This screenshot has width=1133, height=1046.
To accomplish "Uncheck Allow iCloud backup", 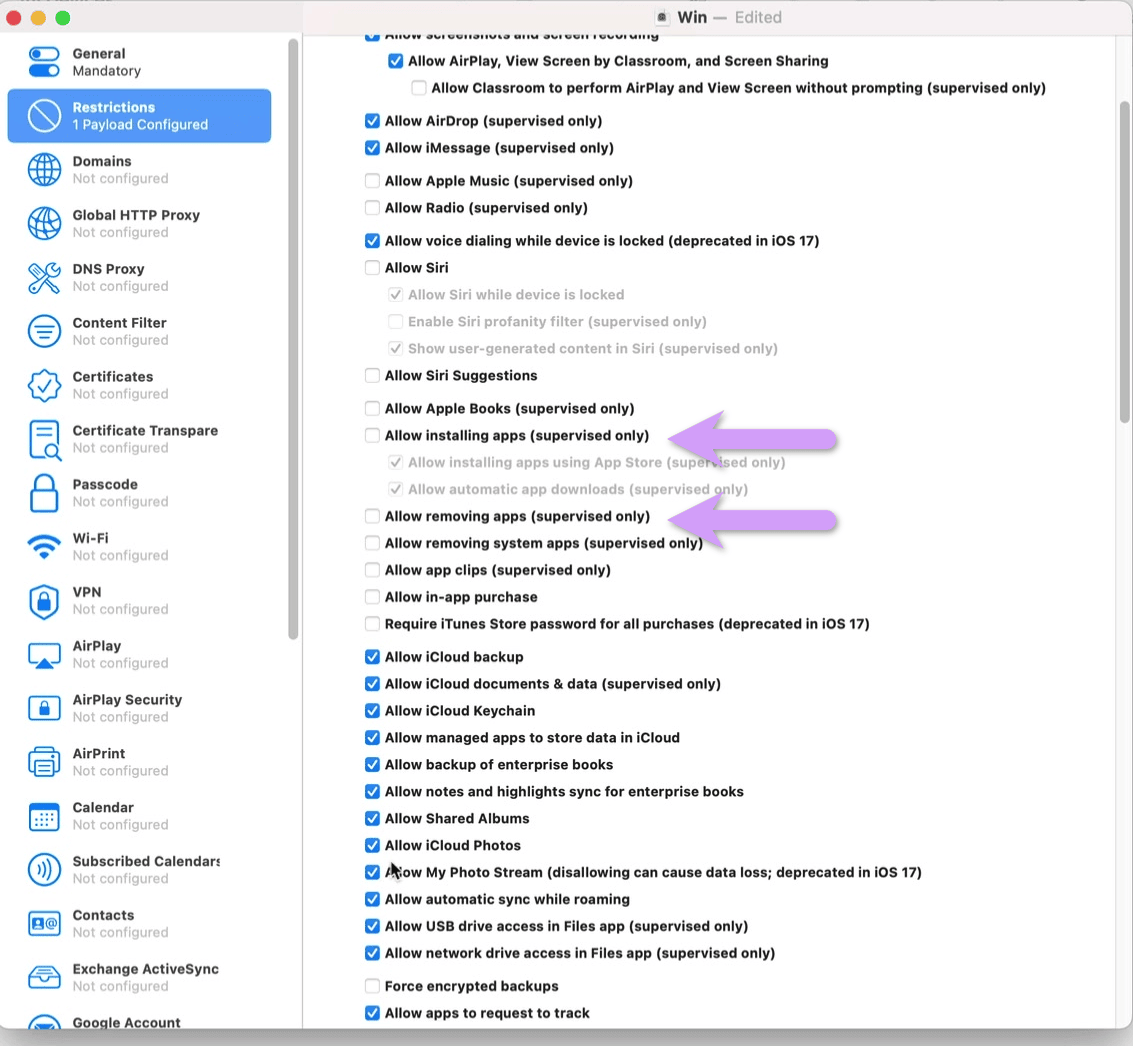I will point(372,657).
